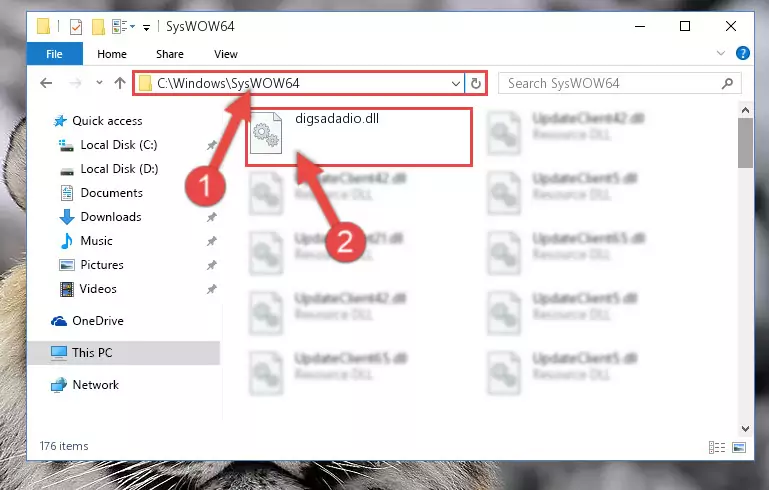Image resolution: width=769 pixels, height=490 pixels.
Task: Click the search magnifier icon
Action: click(727, 83)
